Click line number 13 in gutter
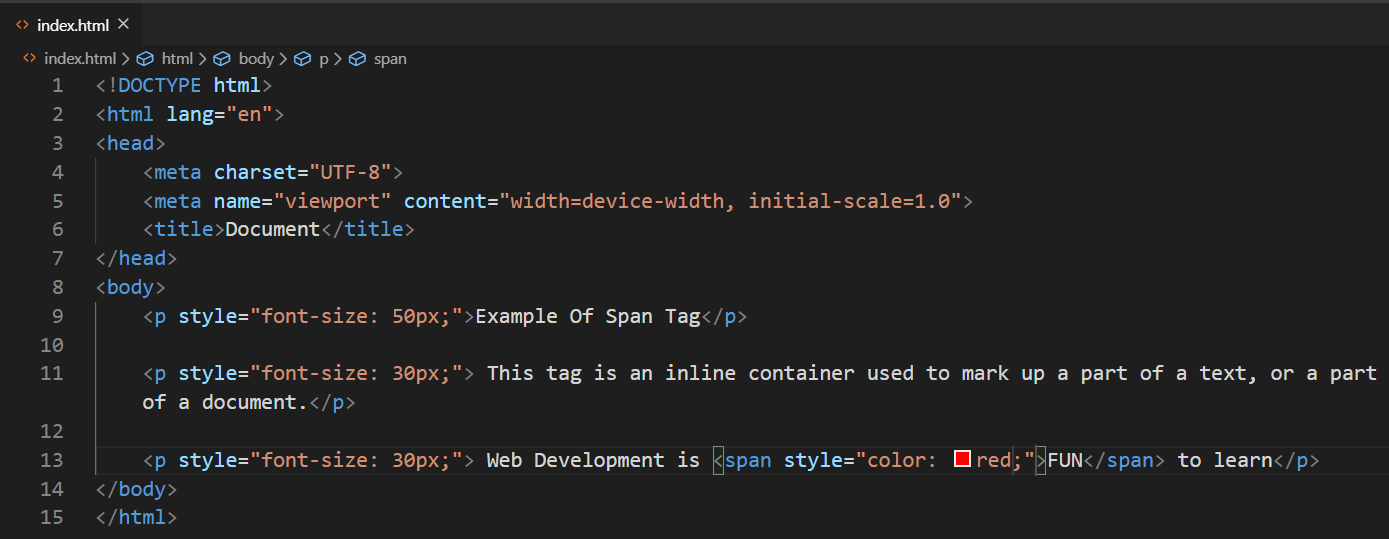 (x=51, y=460)
